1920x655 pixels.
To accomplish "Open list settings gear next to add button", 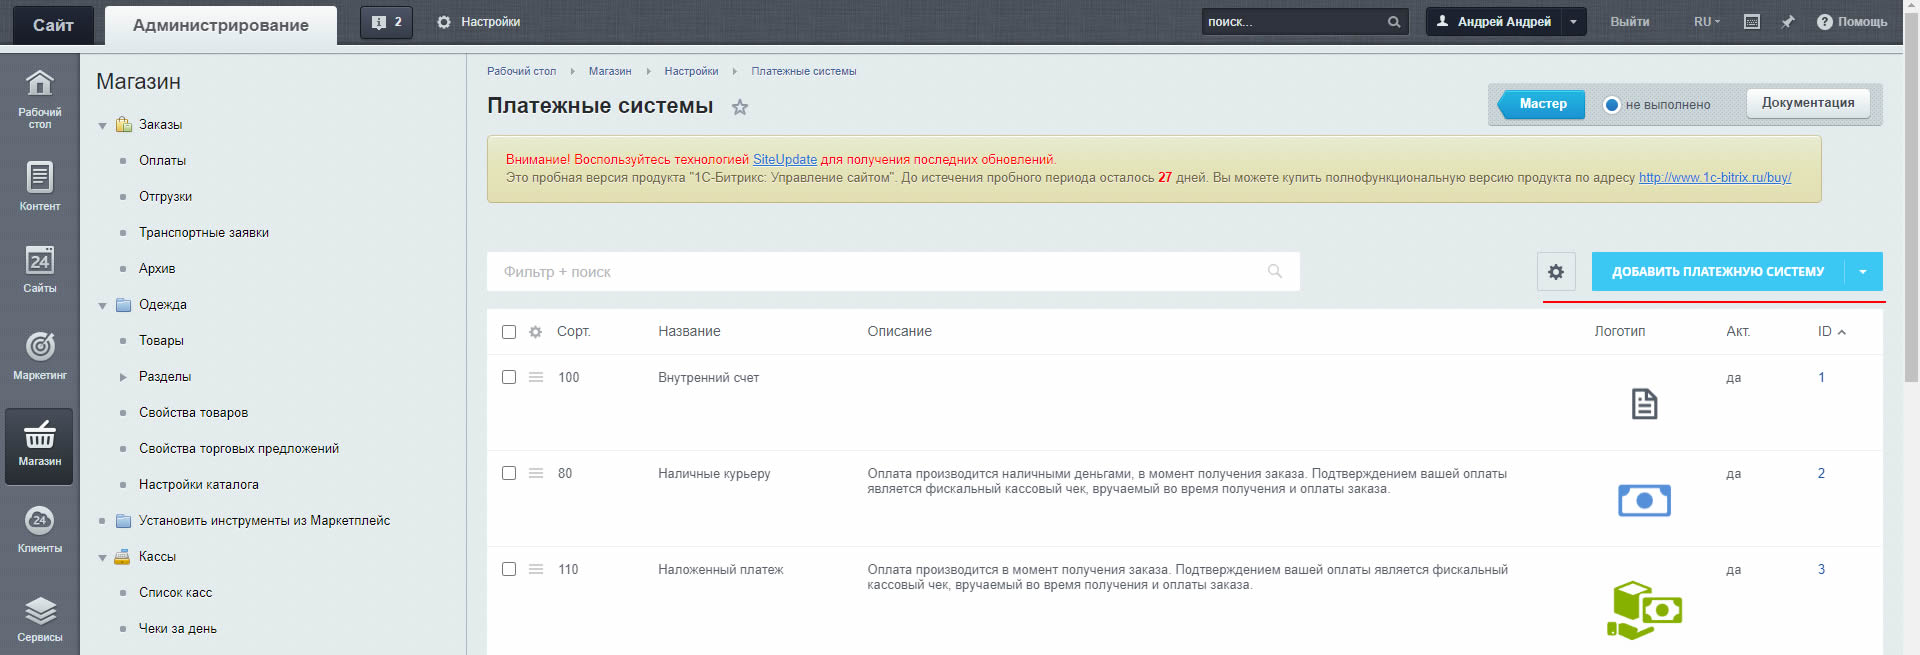I will 1556,272.
